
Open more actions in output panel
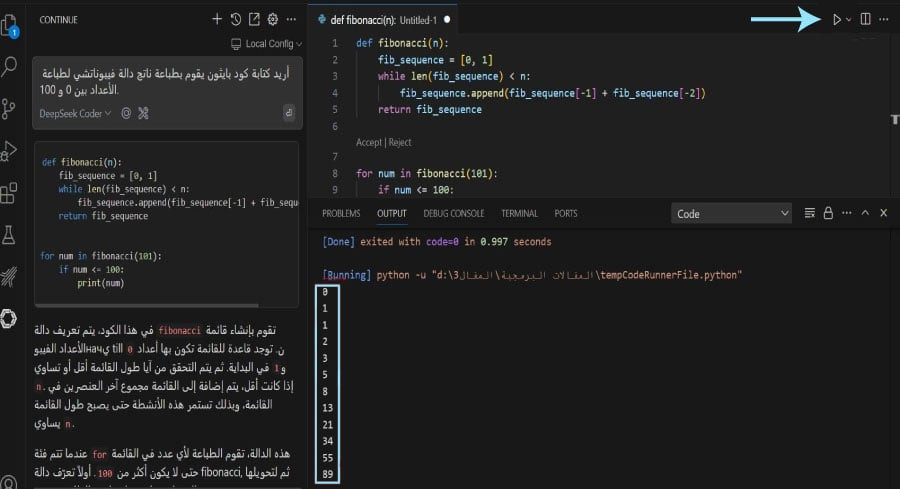(x=847, y=213)
